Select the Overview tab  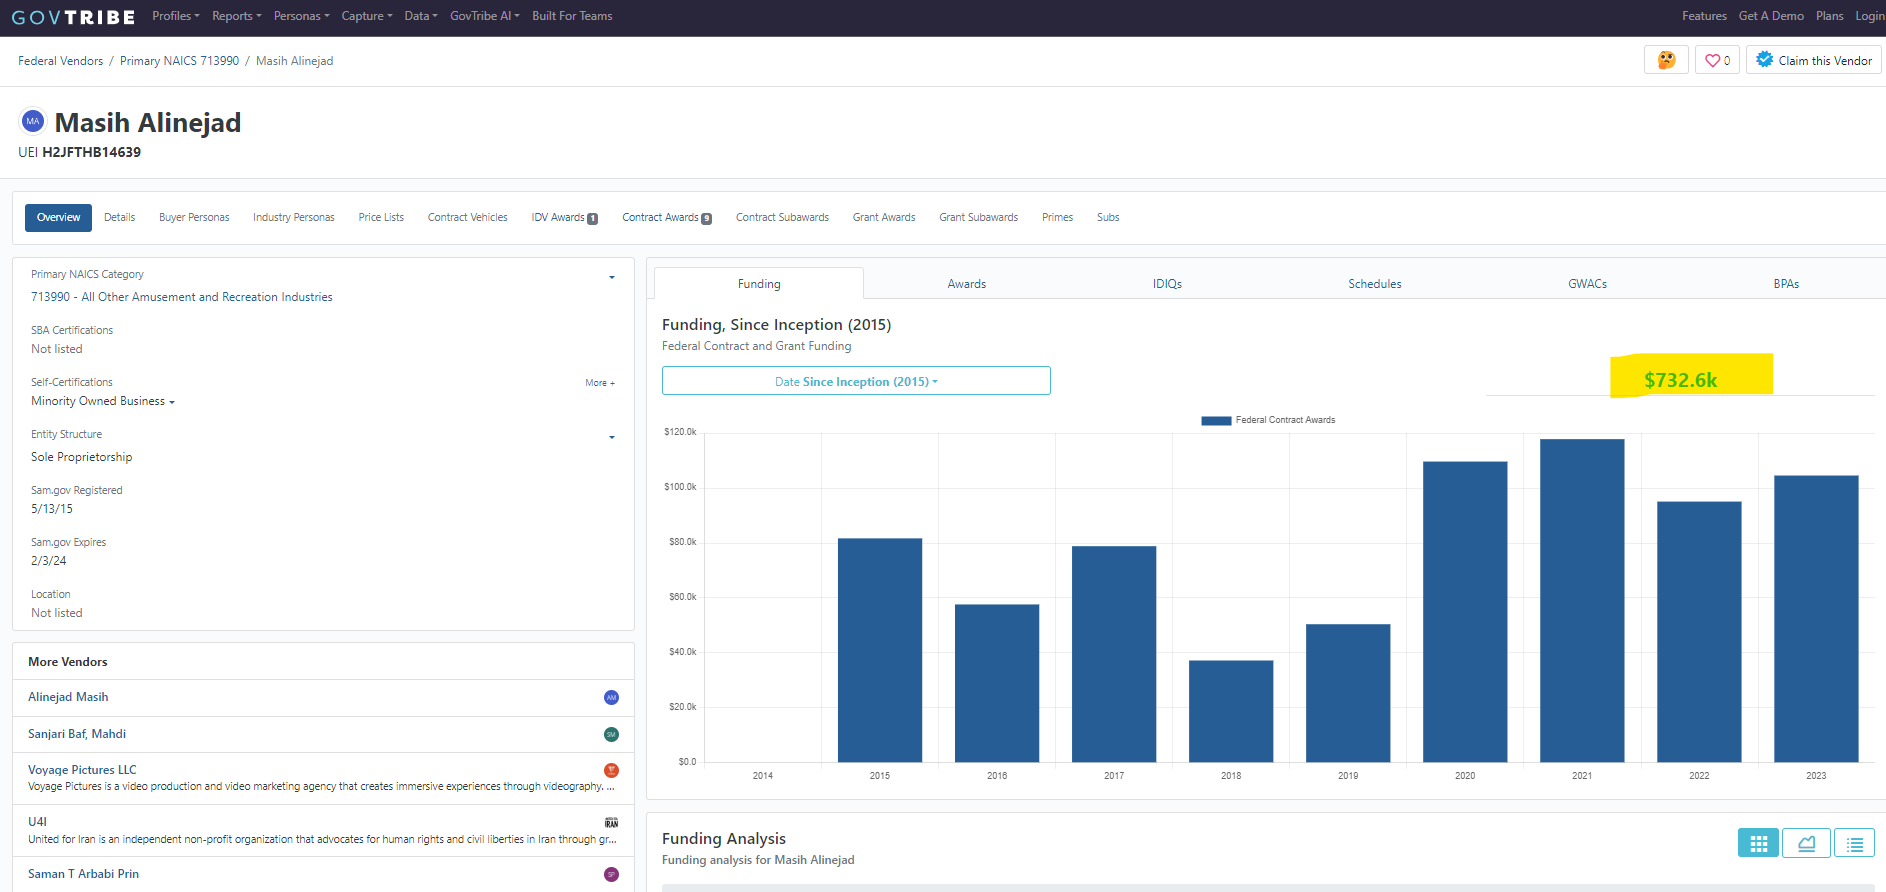[58, 218]
